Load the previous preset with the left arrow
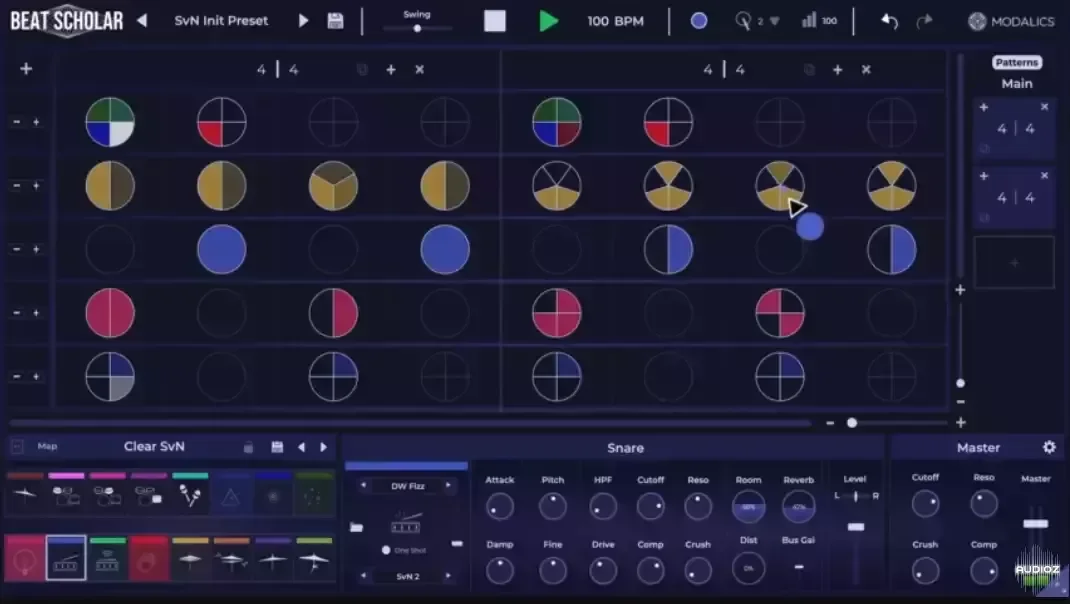Viewport: 1070px width, 604px height. [x=142, y=20]
